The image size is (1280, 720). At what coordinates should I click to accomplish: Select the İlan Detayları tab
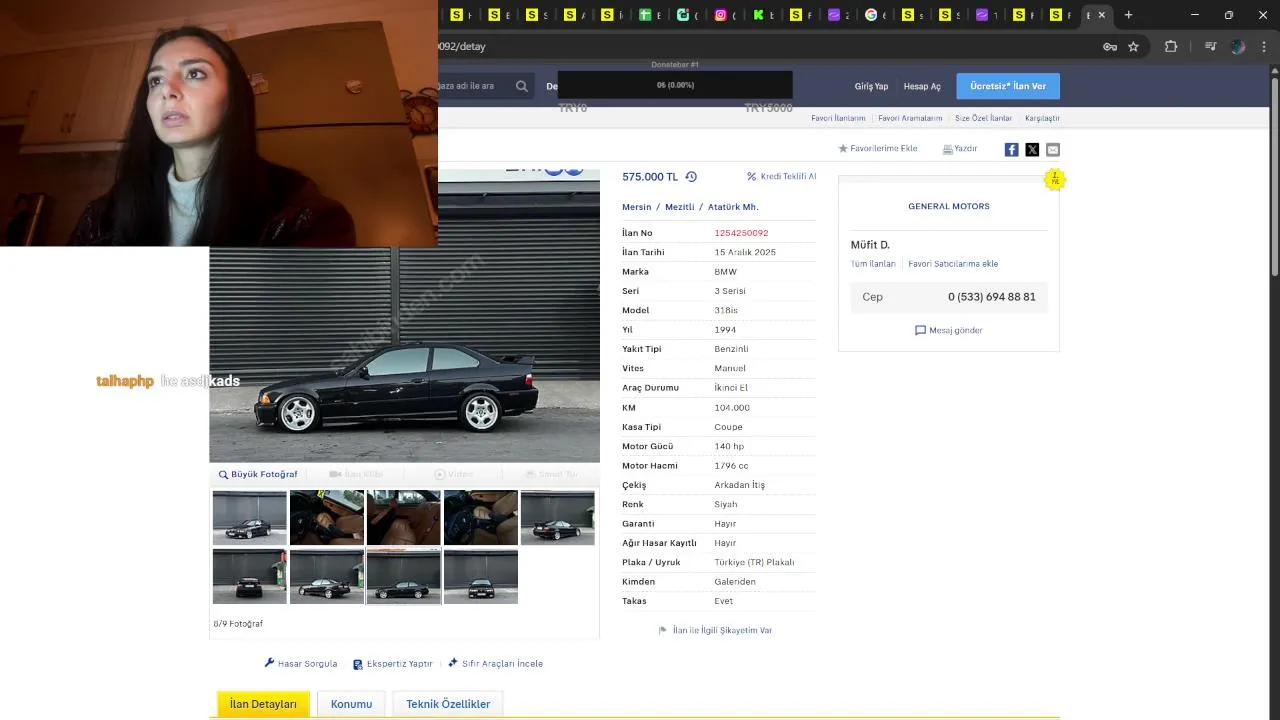[x=263, y=704]
